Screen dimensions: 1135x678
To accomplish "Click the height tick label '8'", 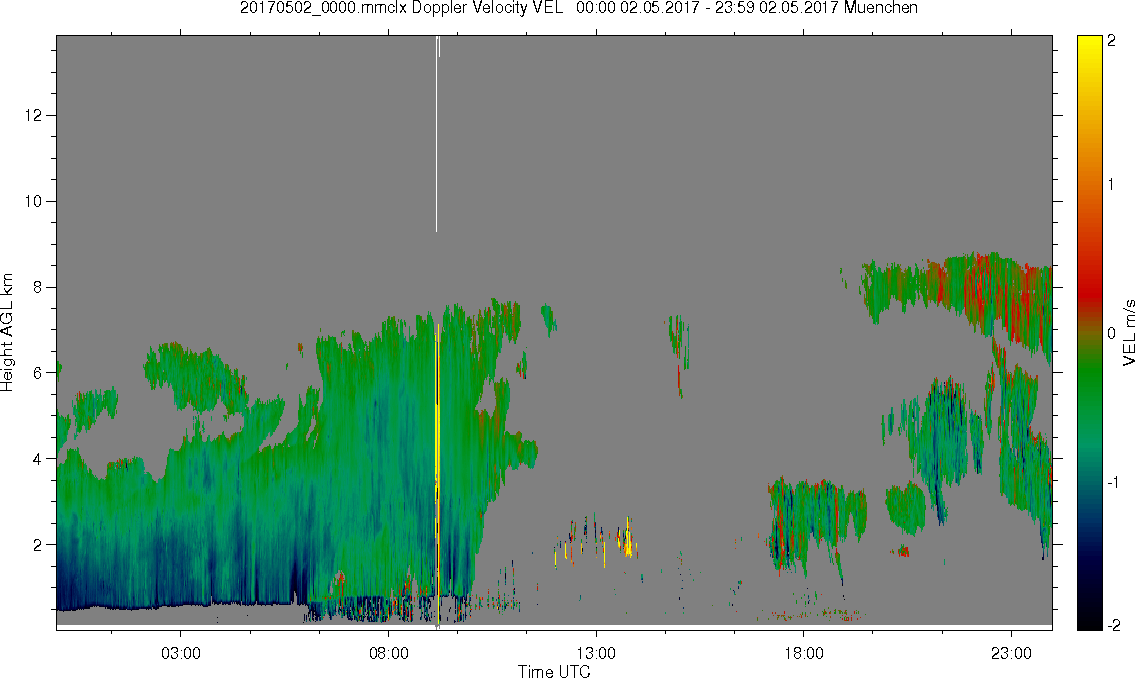I will click(38, 287).
